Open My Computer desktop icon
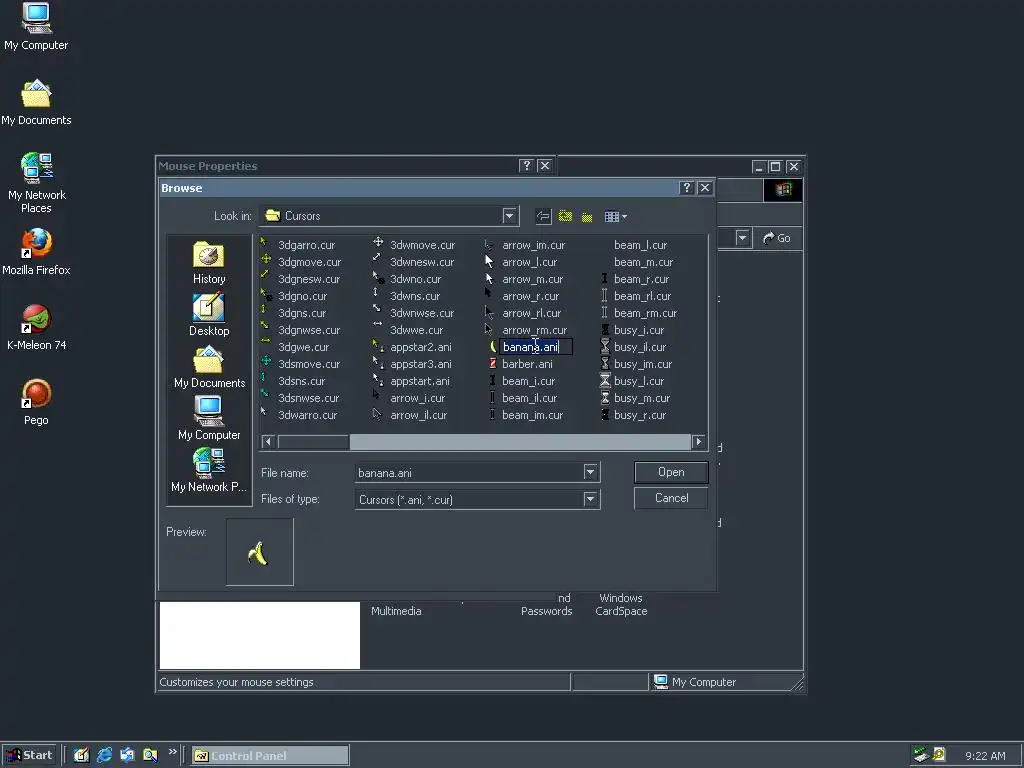 [36, 26]
